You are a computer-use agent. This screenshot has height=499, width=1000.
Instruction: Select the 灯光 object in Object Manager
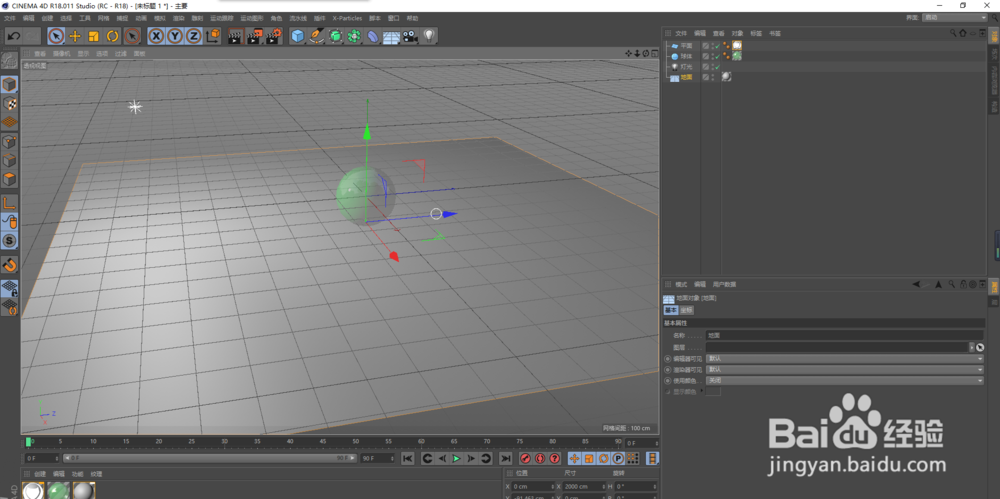coord(686,66)
